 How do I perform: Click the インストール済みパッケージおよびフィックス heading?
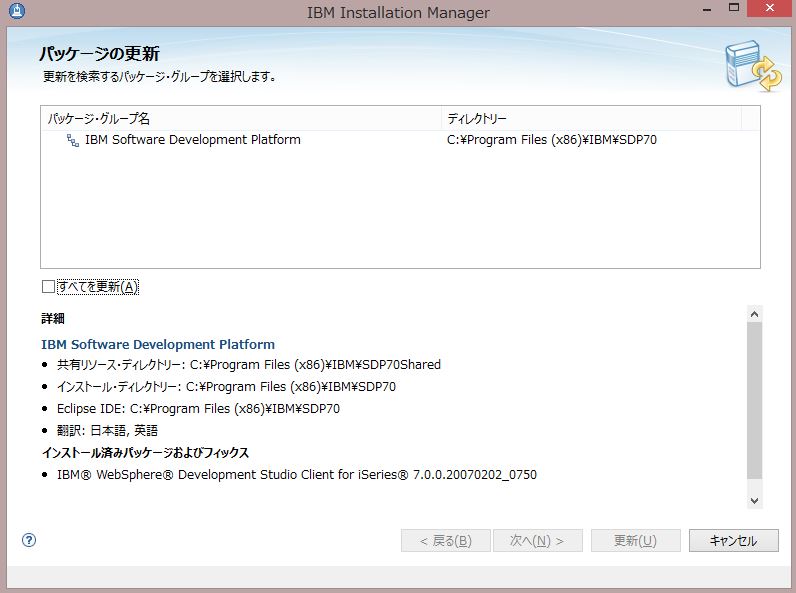pyautogui.click(x=145, y=452)
